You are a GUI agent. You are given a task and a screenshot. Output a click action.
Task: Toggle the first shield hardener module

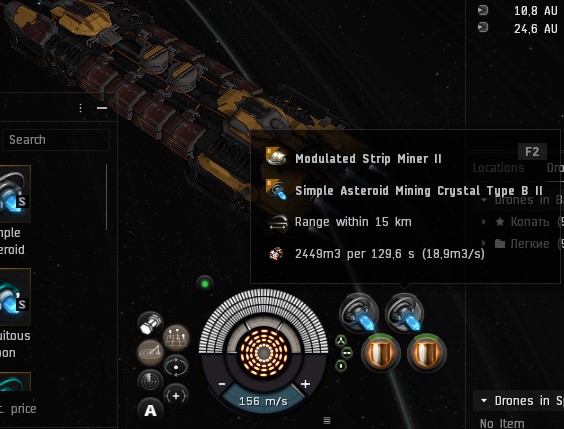tap(381, 353)
